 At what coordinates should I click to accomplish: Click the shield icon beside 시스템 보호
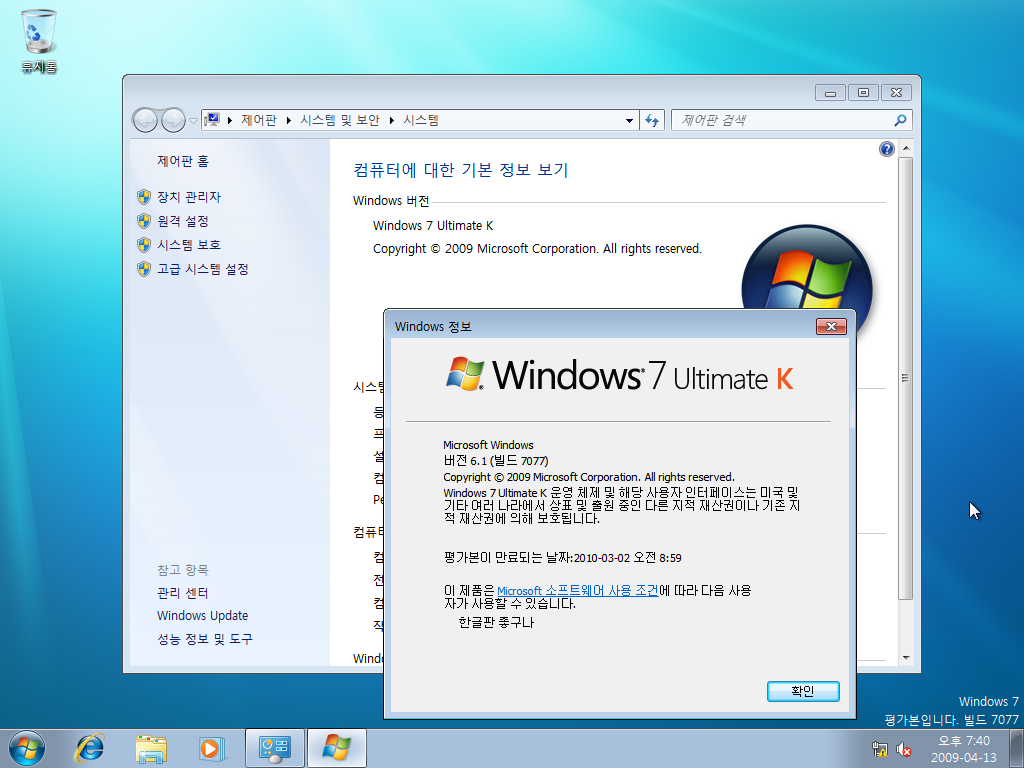coord(144,245)
